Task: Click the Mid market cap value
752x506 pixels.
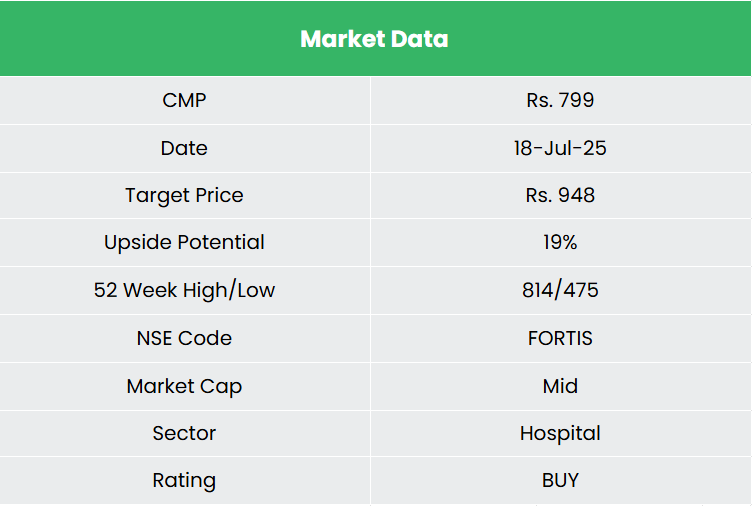Action: [560, 386]
